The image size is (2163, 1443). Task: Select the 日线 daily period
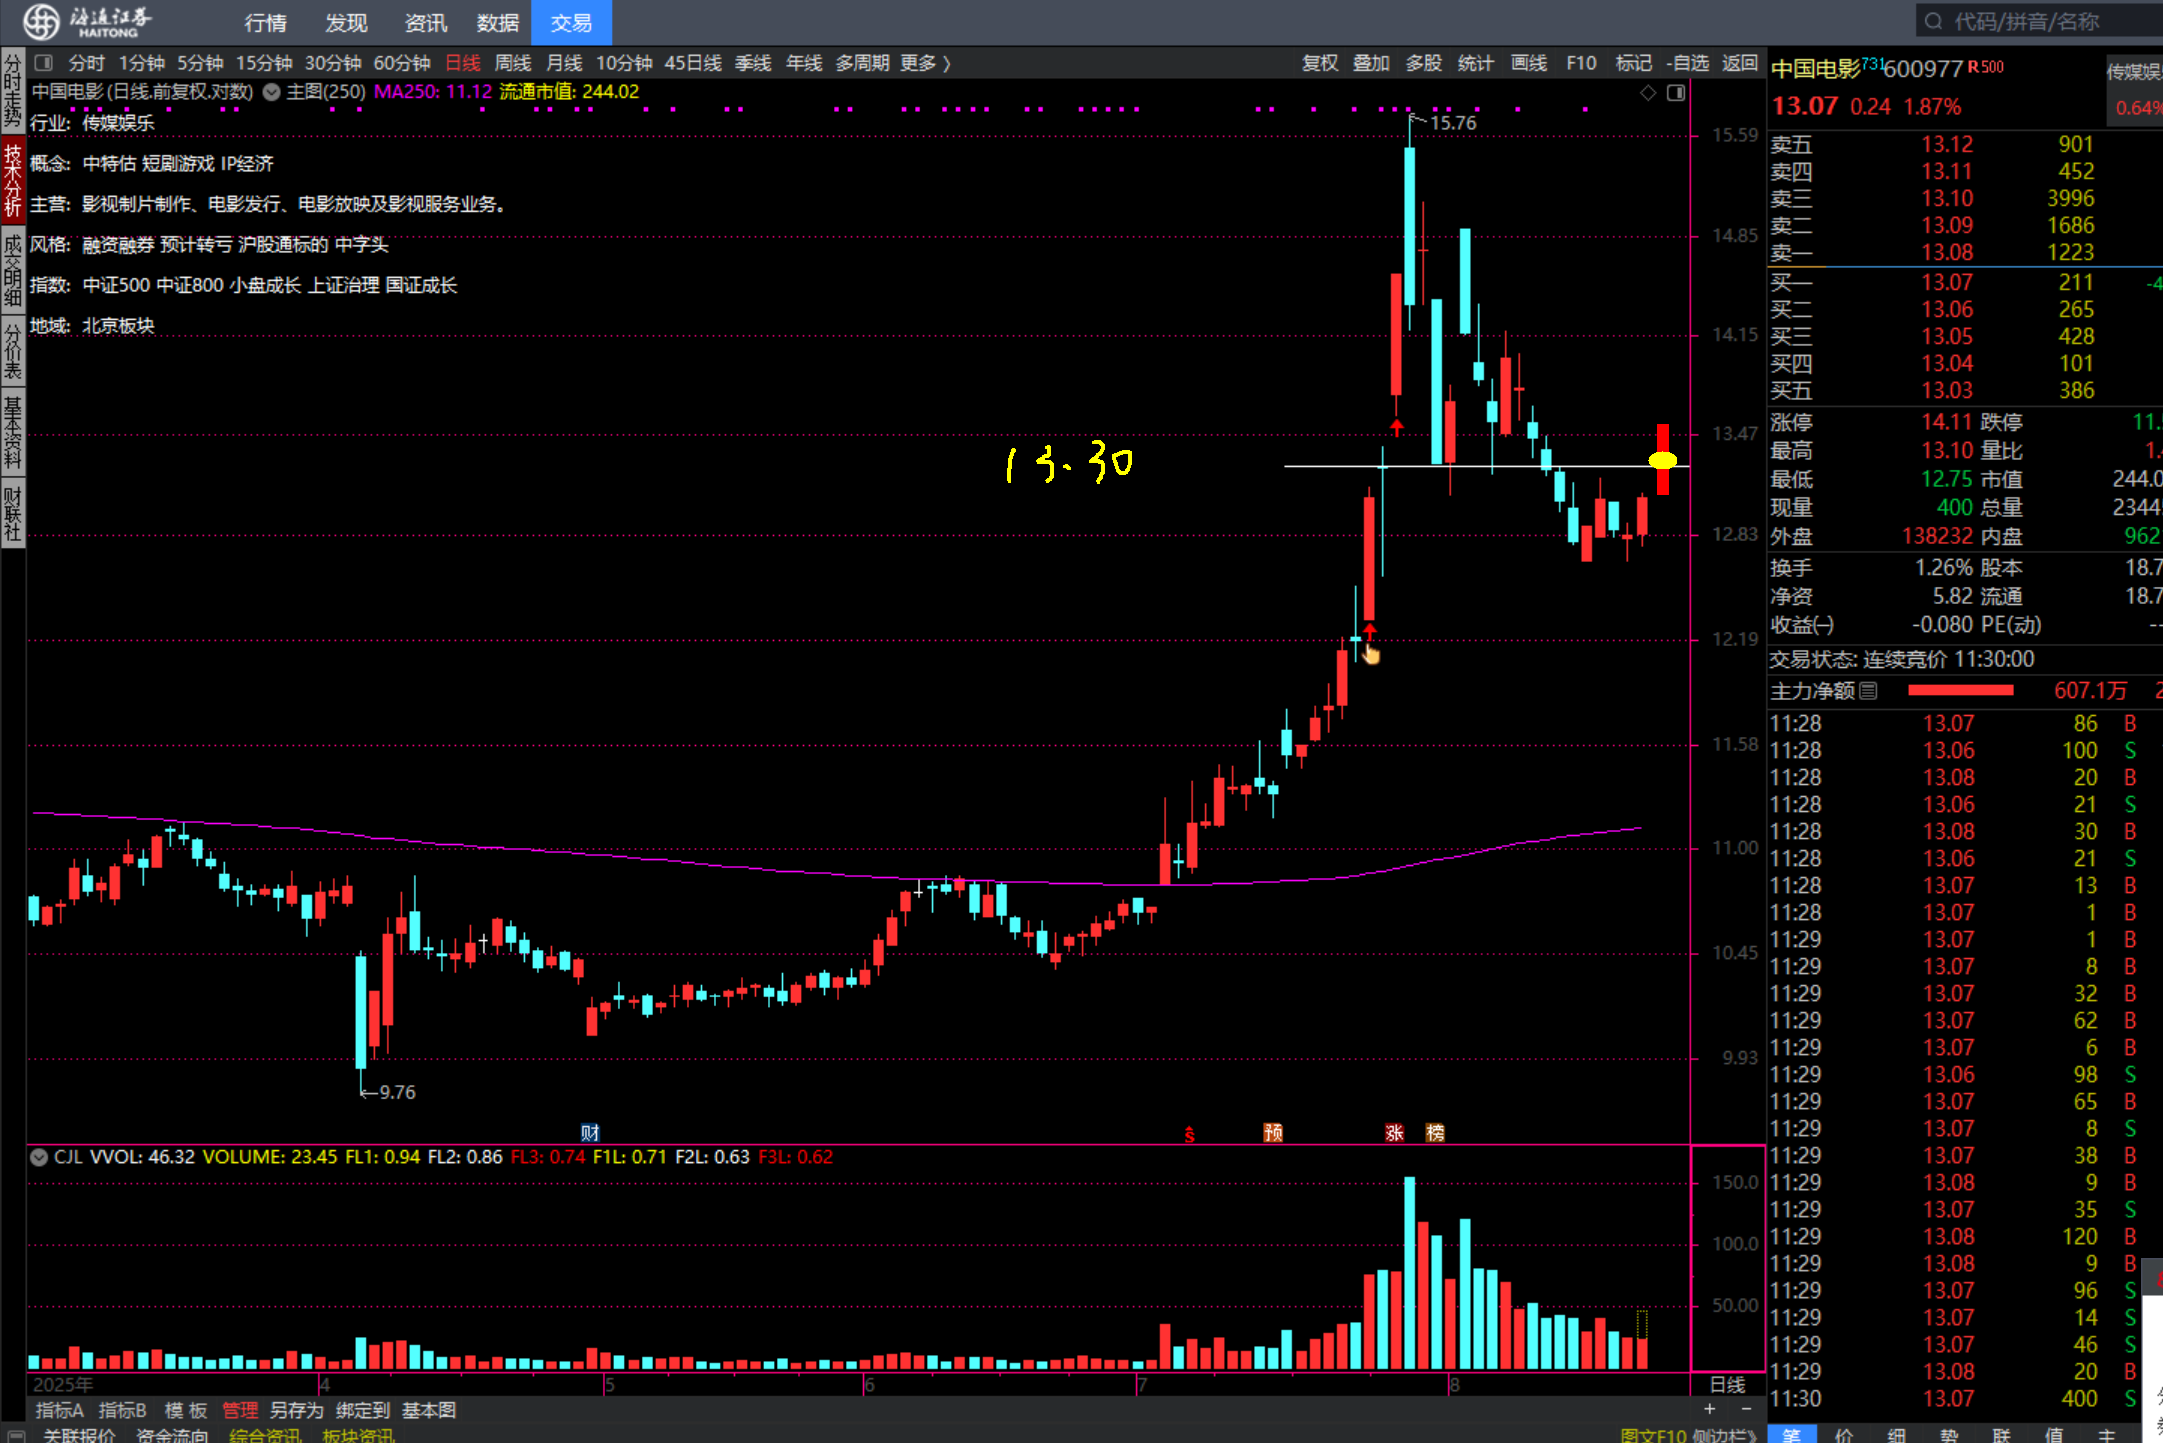click(463, 63)
